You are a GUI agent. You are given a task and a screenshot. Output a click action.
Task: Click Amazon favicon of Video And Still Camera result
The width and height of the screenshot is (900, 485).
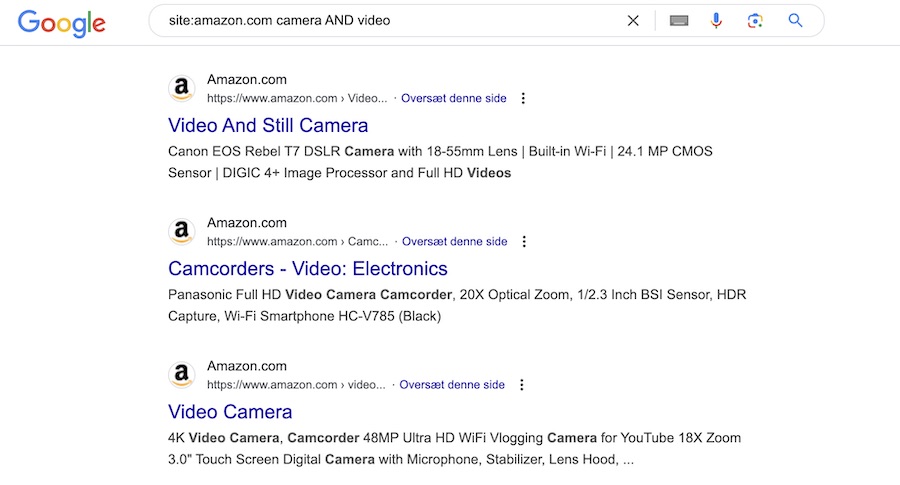point(181,88)
